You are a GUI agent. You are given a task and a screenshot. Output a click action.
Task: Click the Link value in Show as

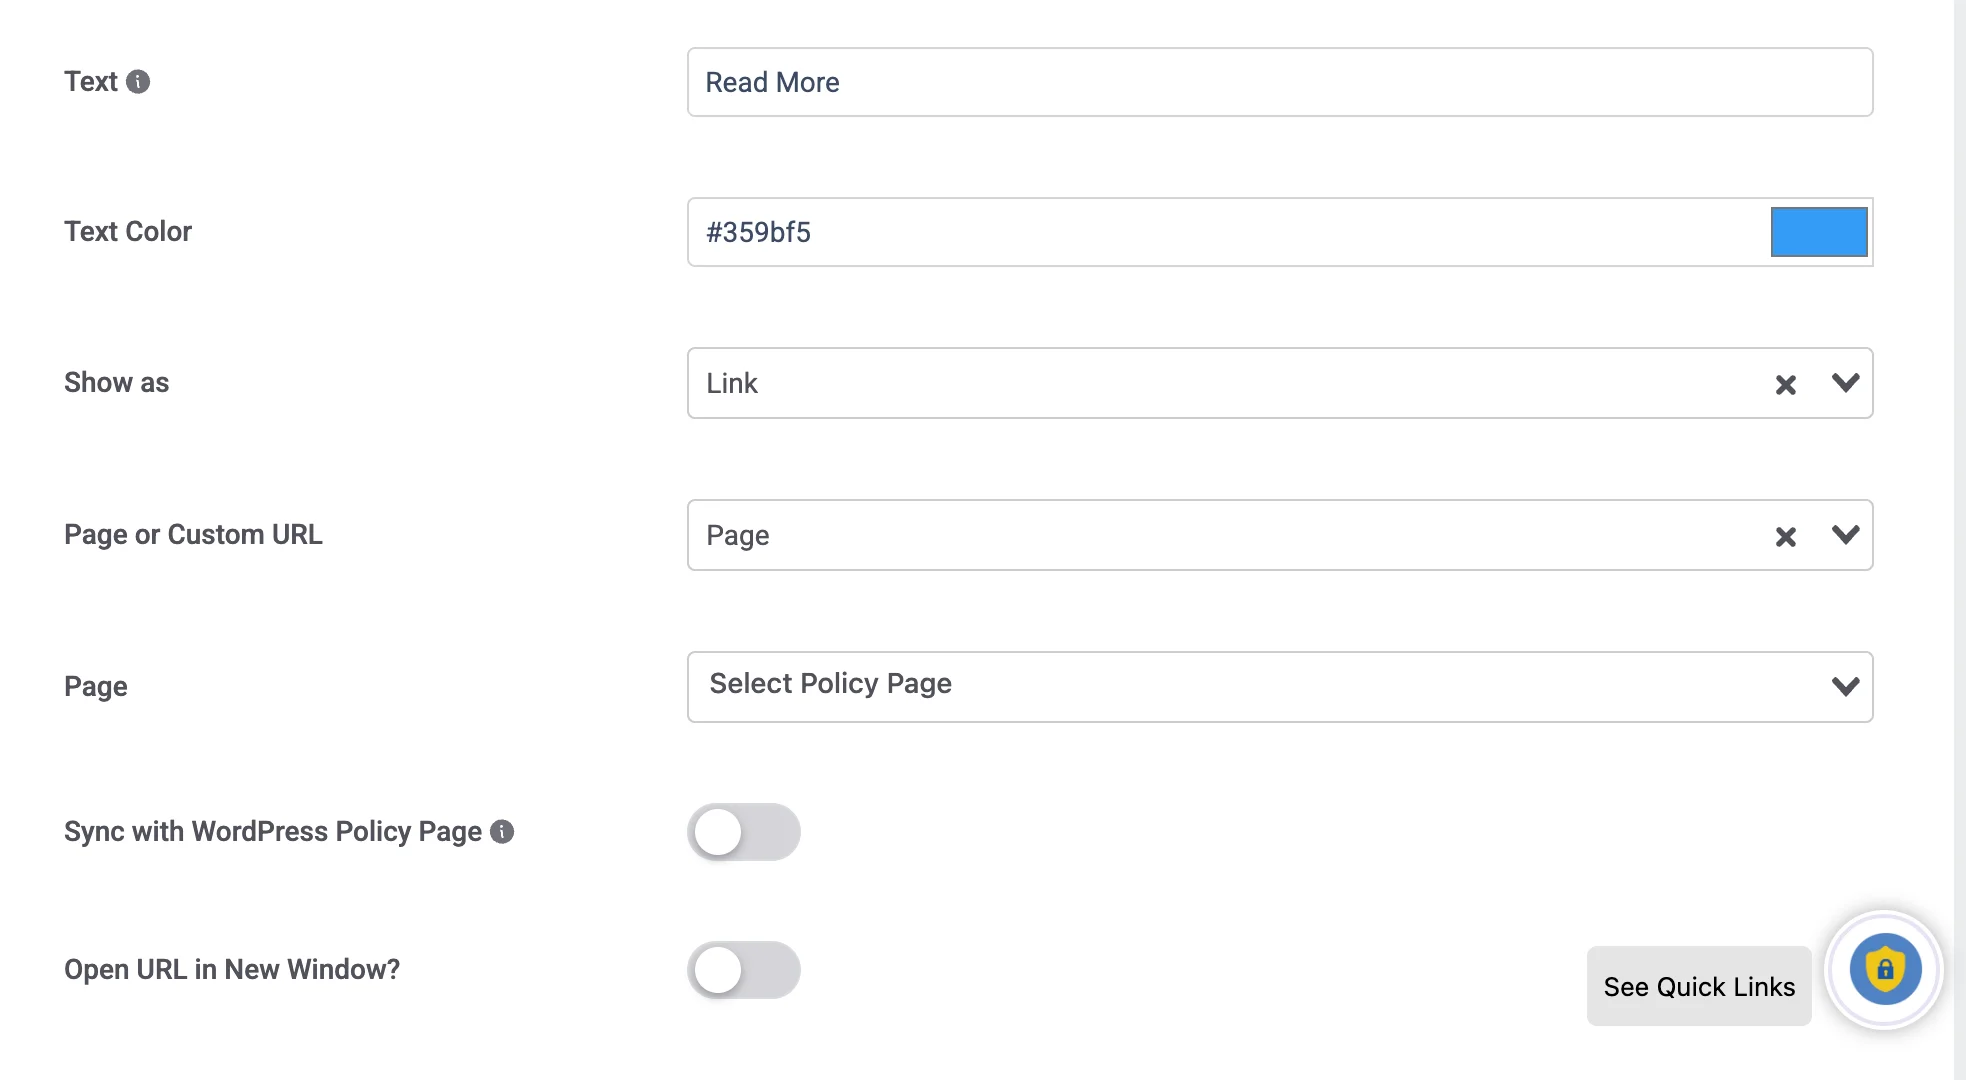(732, 384)
